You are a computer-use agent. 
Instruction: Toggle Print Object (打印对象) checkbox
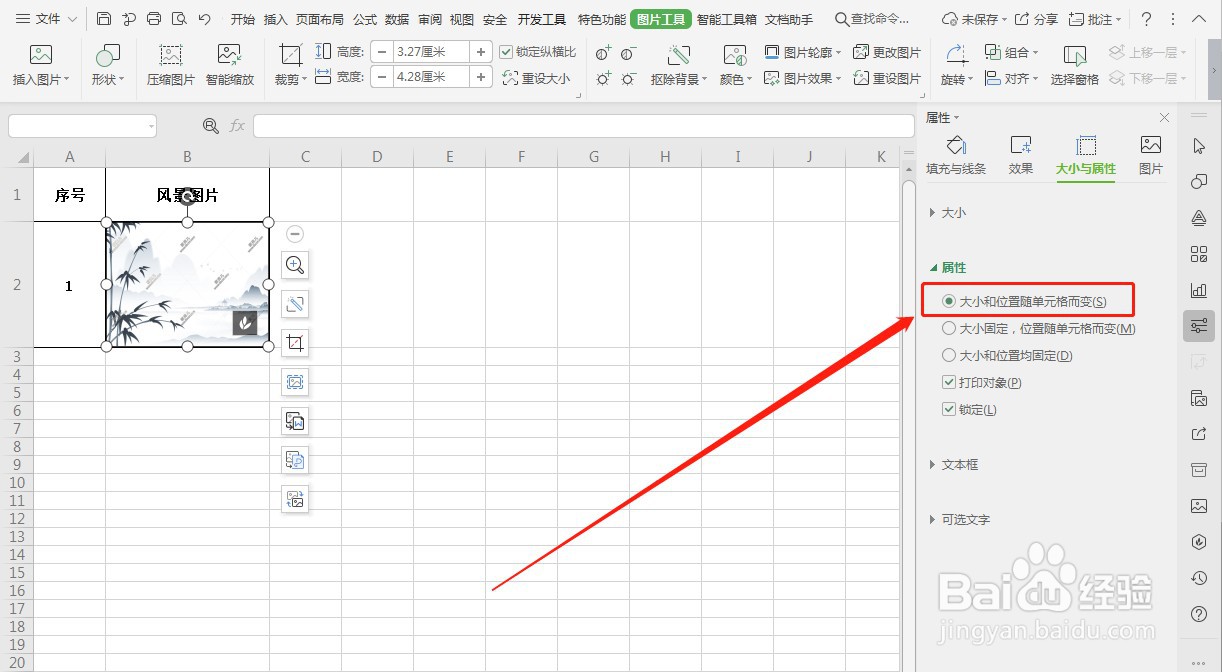point(949,382)
